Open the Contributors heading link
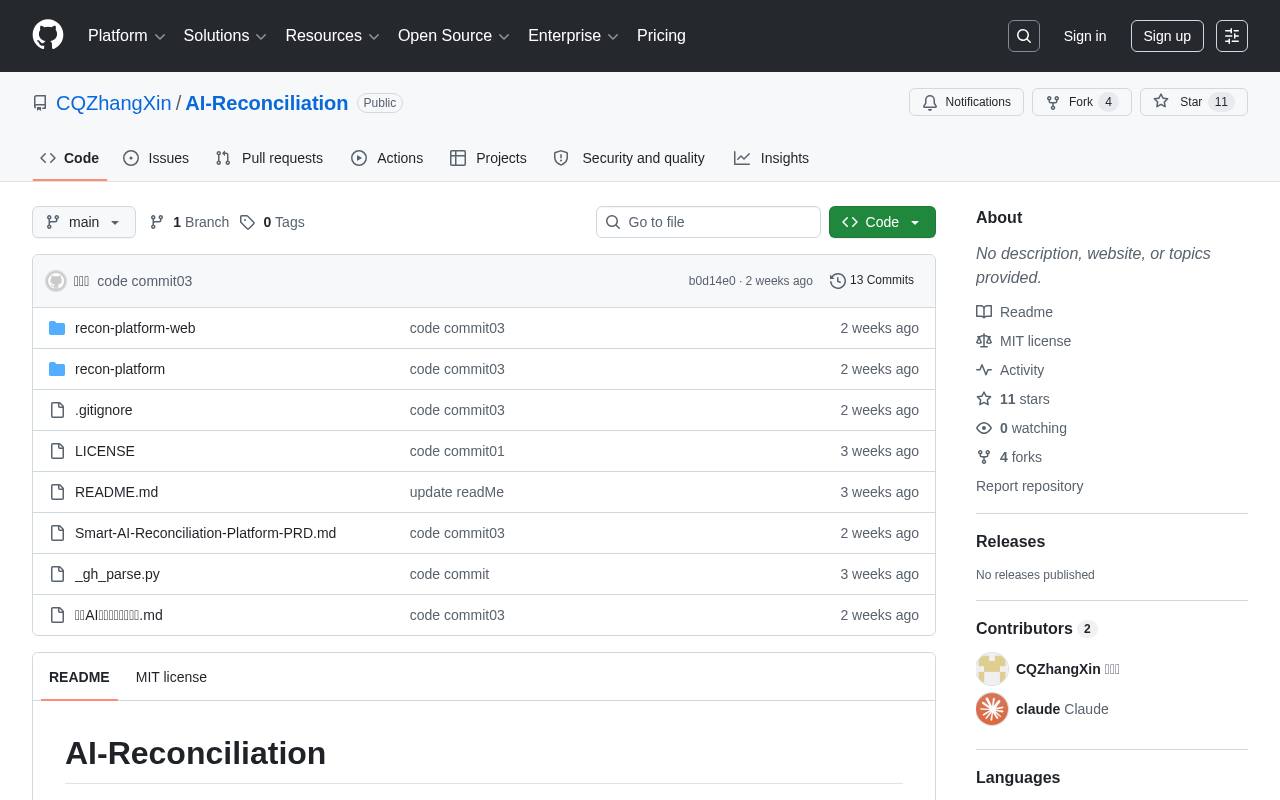 [1036, 629]
